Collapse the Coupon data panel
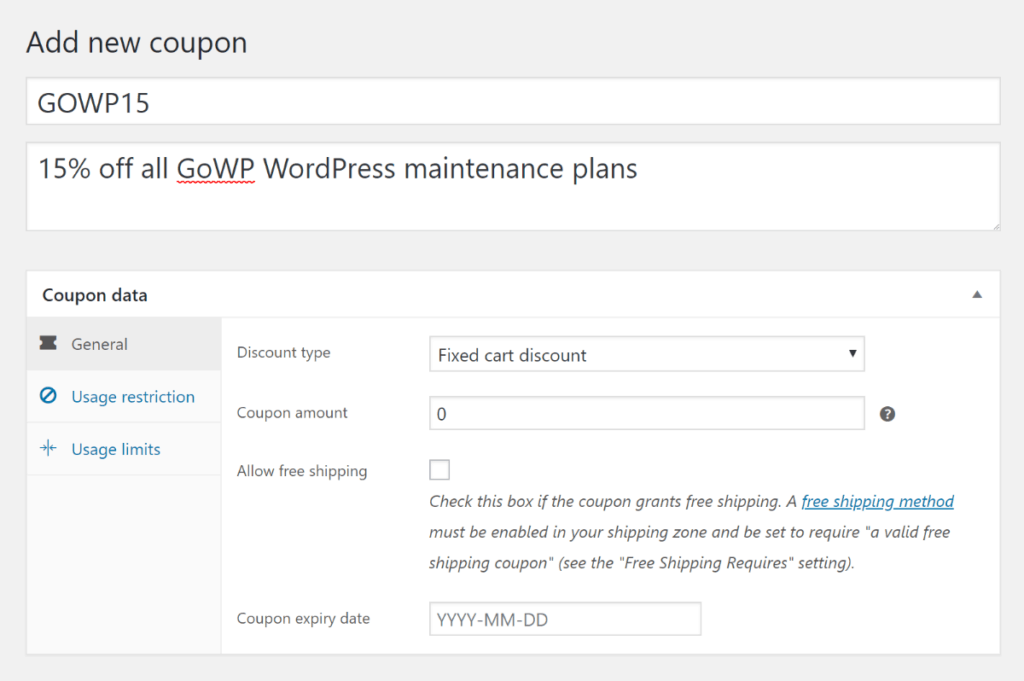Screen dimensions: 1024x681 977,294
